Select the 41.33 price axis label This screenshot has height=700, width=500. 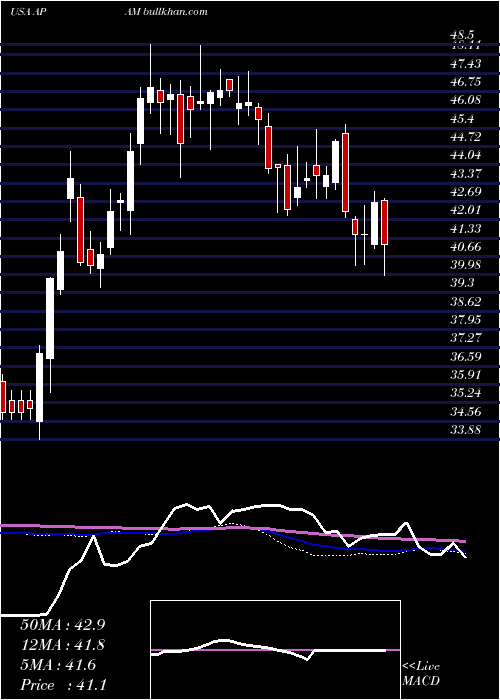(x=466, y=229)
